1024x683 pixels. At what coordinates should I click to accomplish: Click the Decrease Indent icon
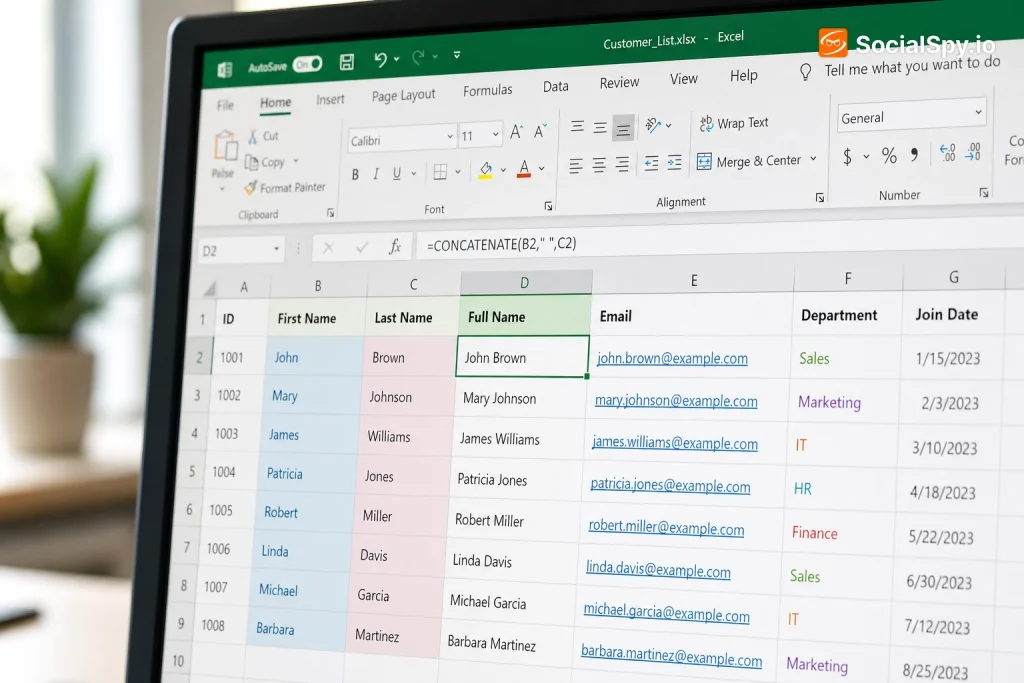click(x=651, y=163)
